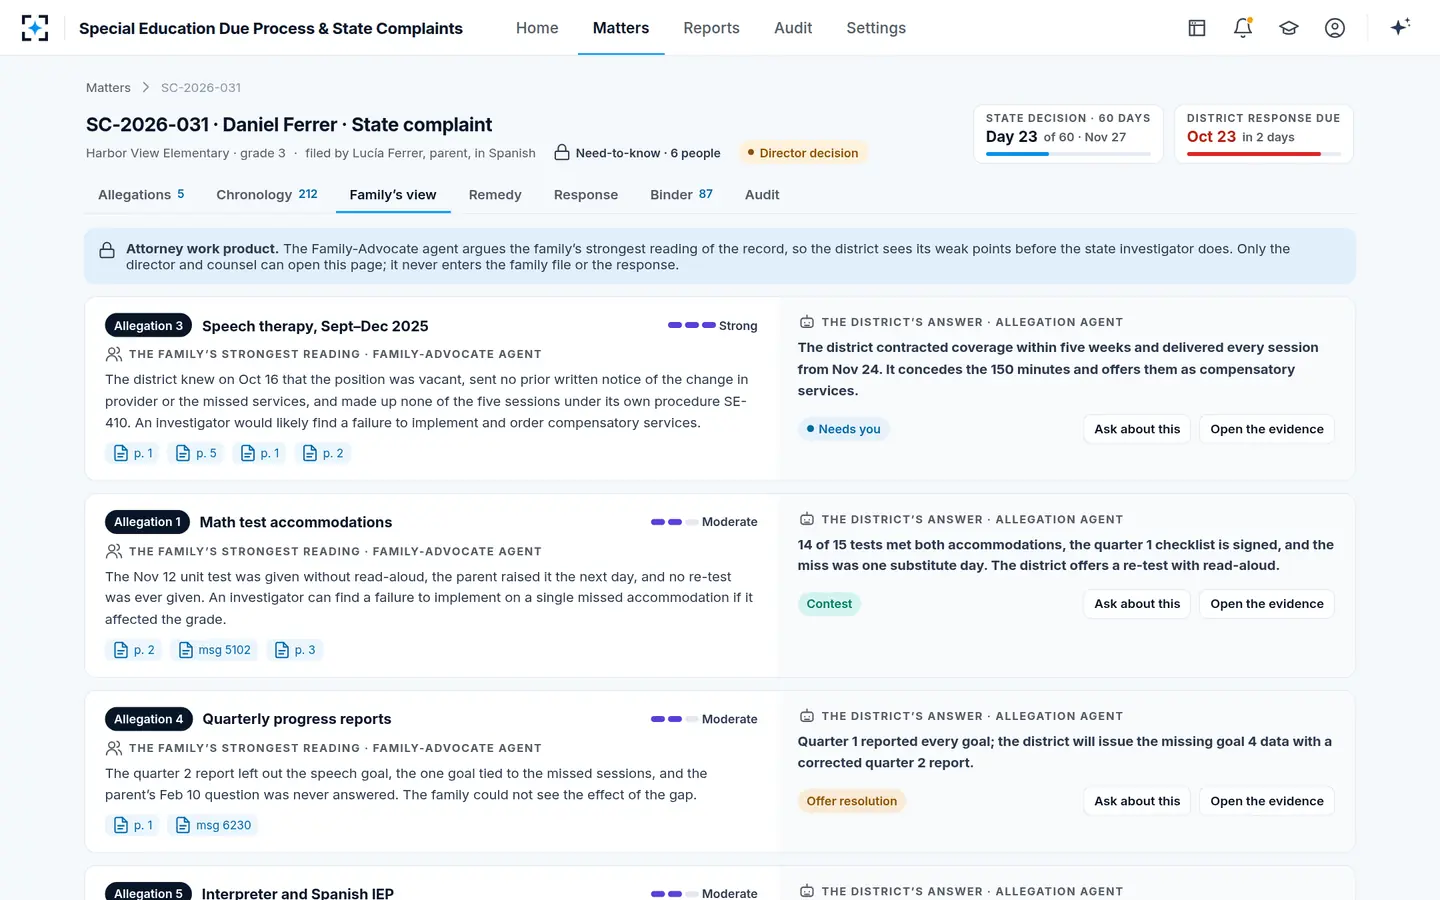This screenshot has width=1440, height=900.
Task: Switch to the Binder tab
Action: pyautogui.click(x=681, y=194)
